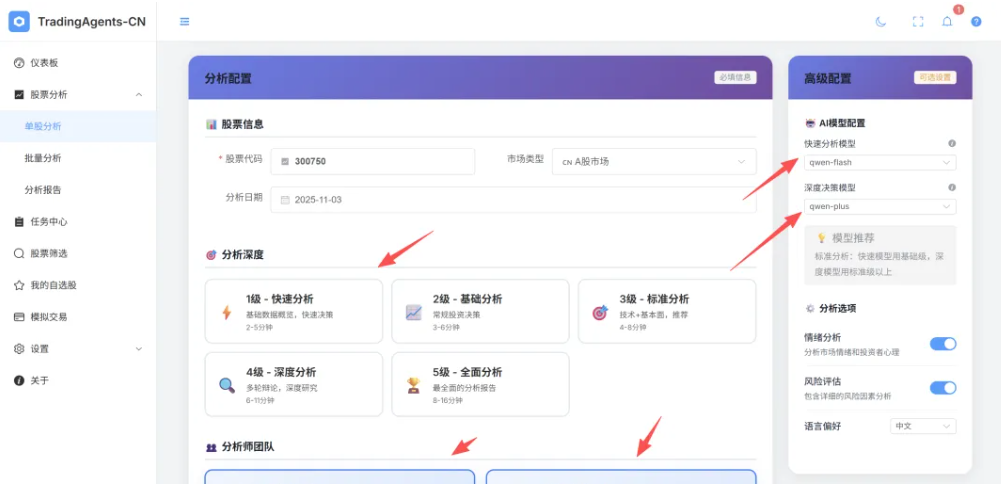
Task: Open the notification bell
Action: tap(947, 21)
